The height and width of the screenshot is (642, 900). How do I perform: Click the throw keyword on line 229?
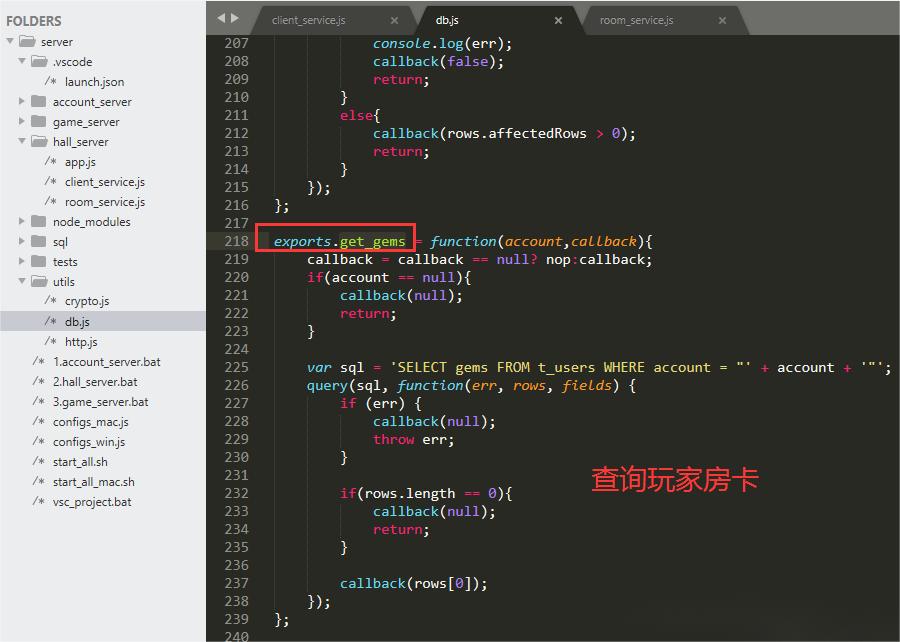point(394,439)
